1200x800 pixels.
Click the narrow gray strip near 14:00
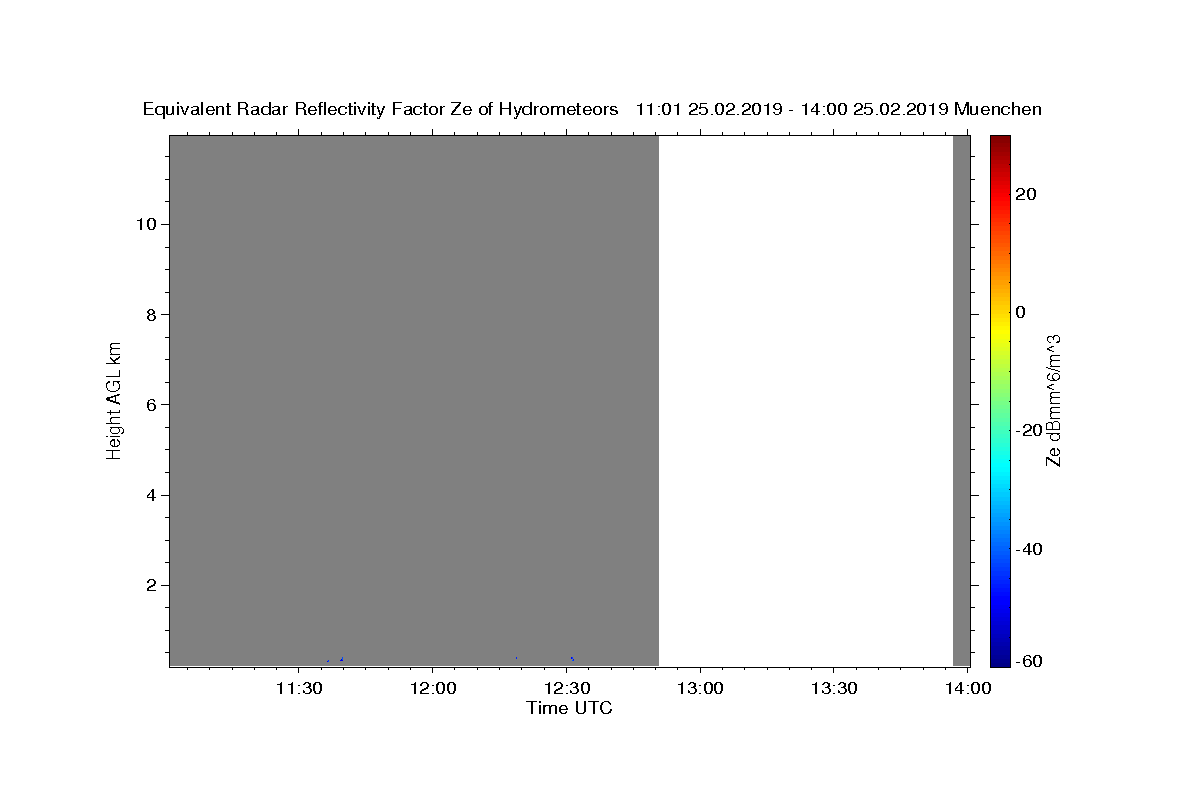pyautogui.click(x=962, y=400)
